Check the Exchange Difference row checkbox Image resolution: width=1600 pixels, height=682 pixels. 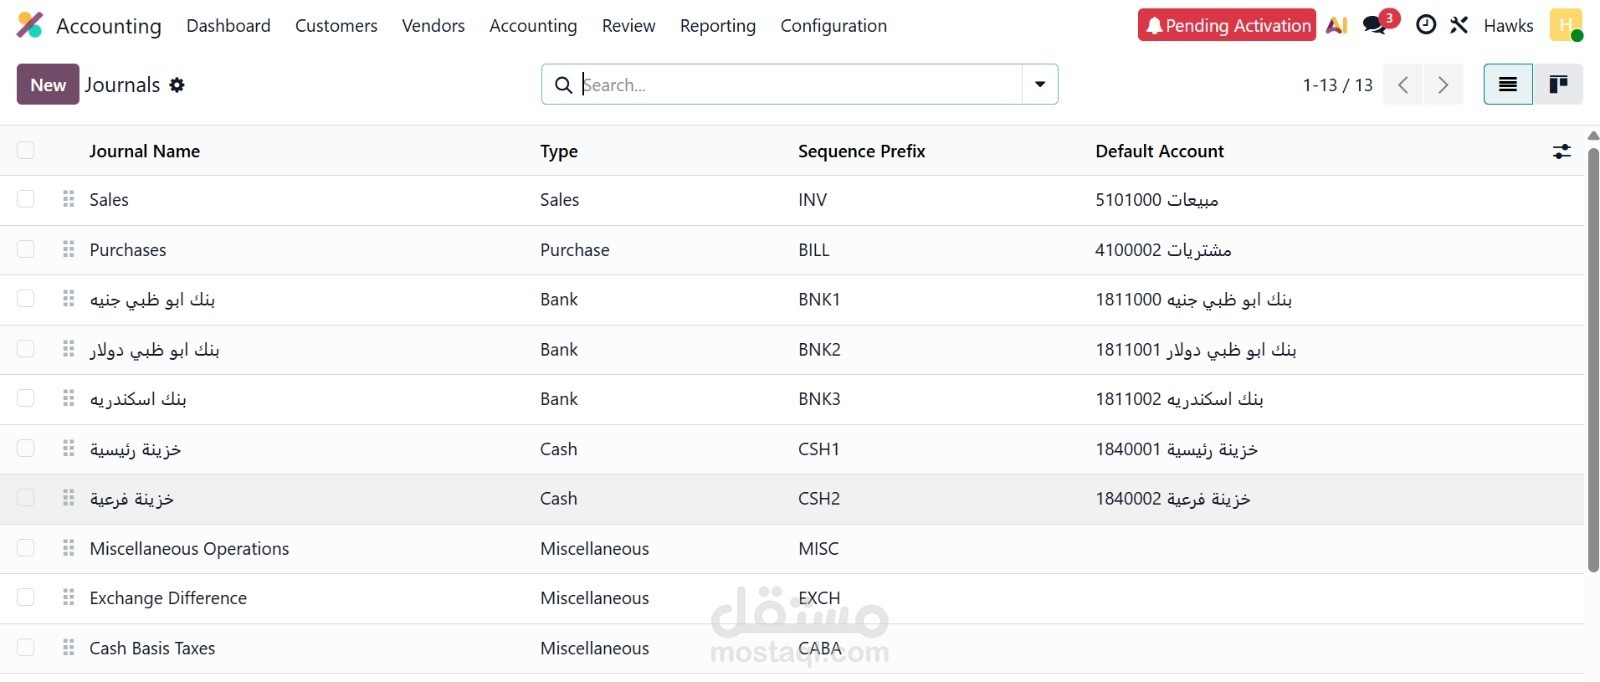pyautogui.click(x=26, y=597)
